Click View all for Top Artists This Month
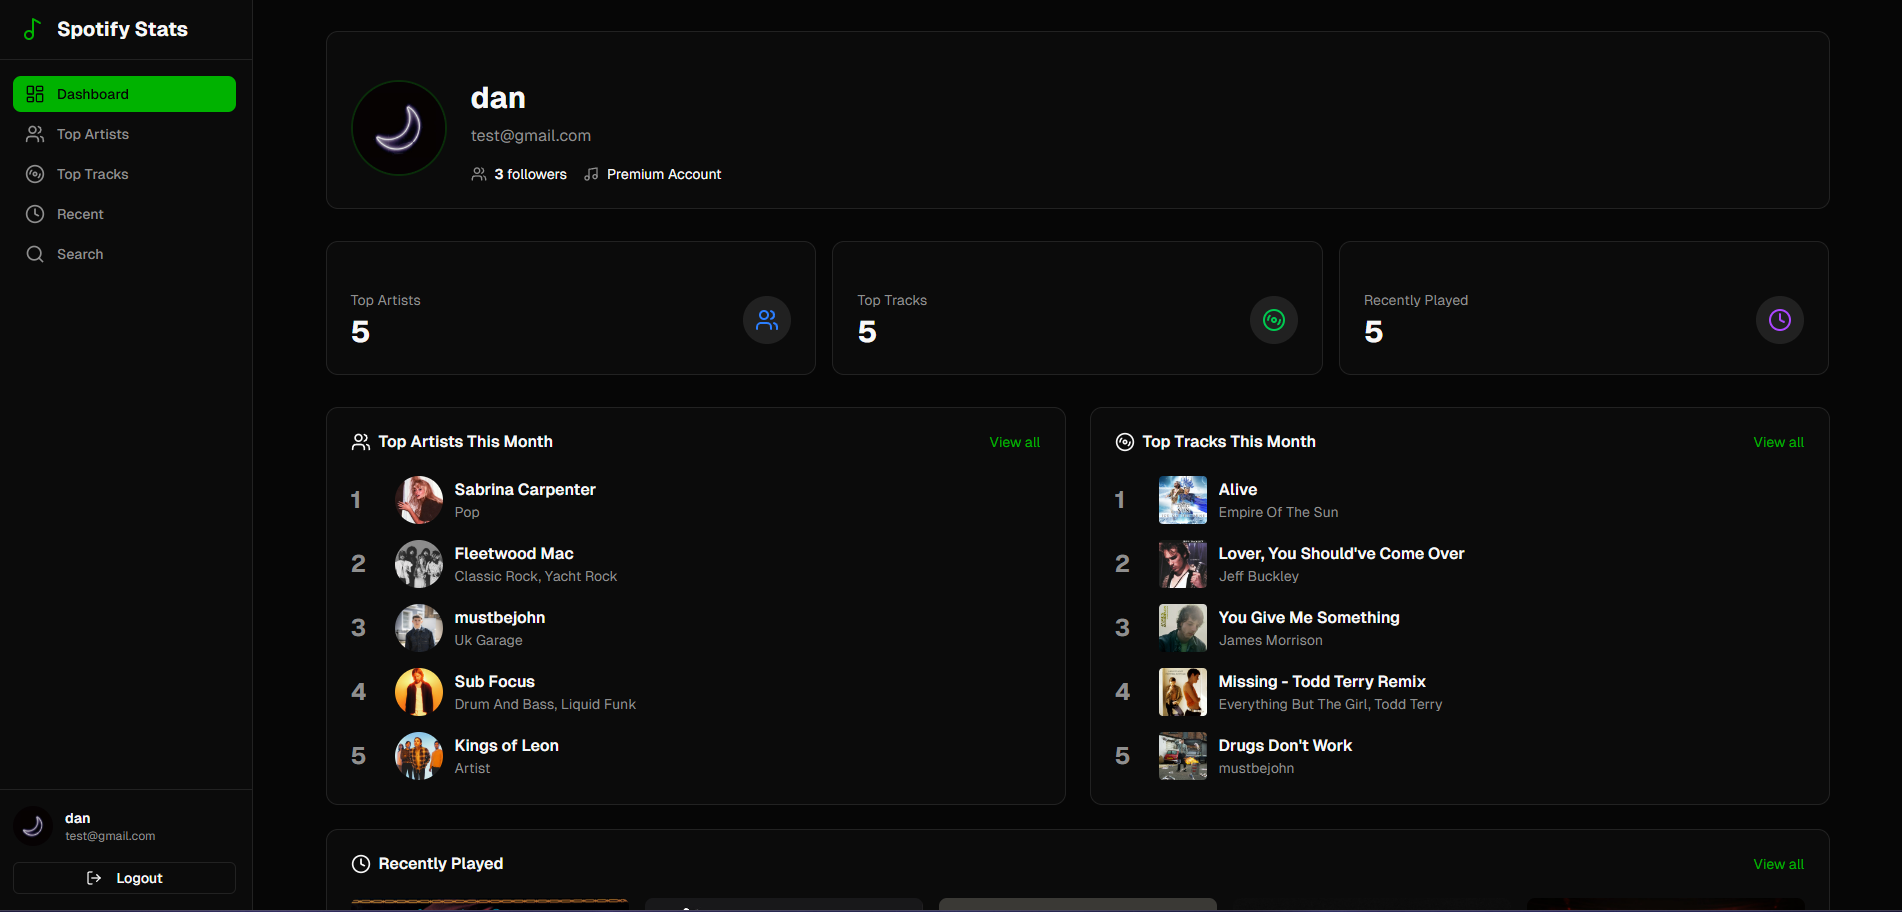This screenshot has width=1902, height=912. pos(1014,442)
